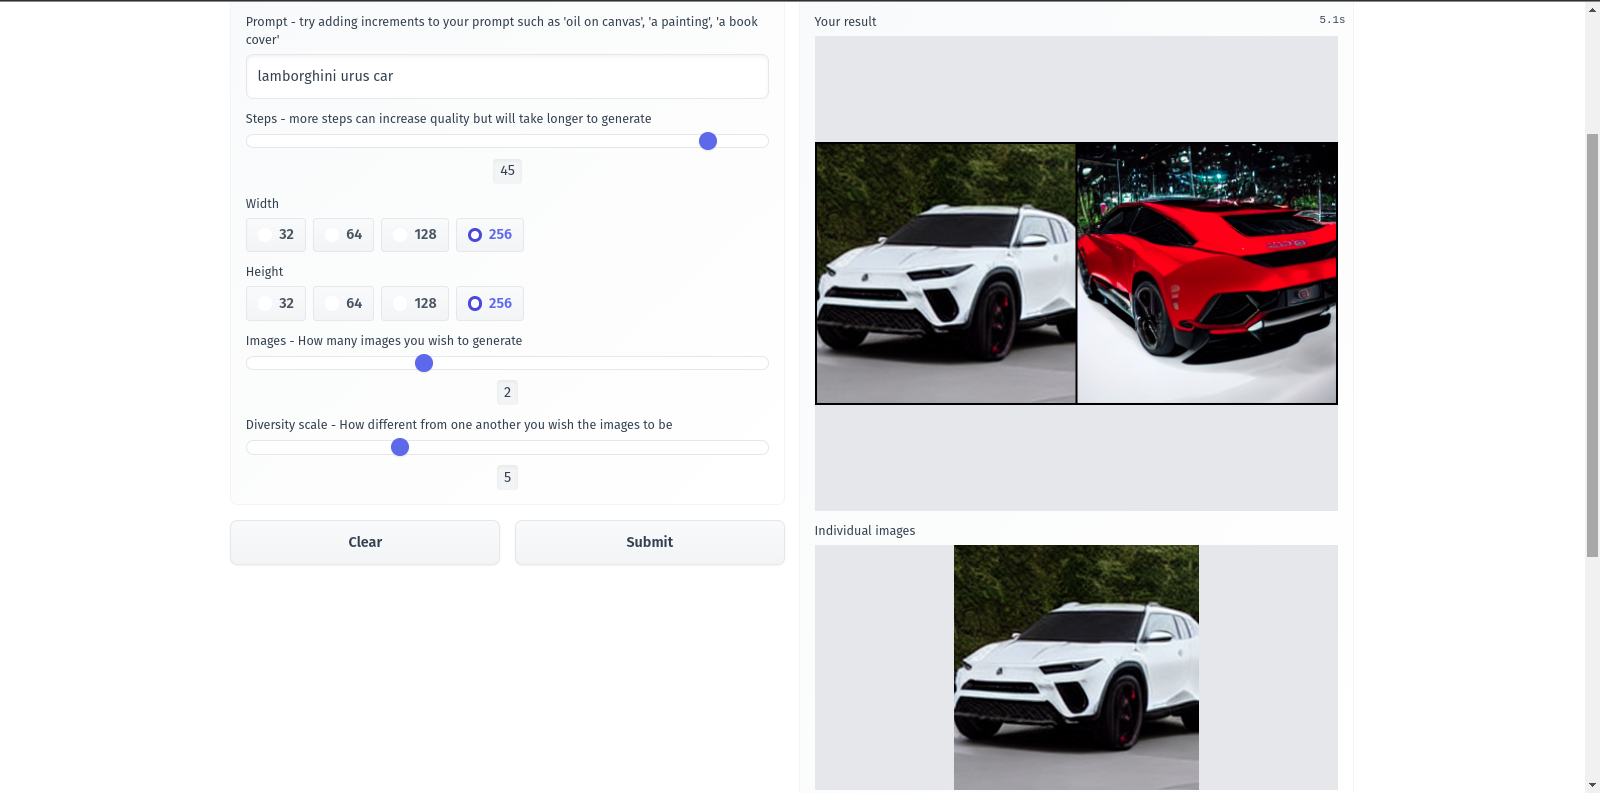The image size is (1600, 793).
Task: Click the Submit button
Action: pos(650,542)
